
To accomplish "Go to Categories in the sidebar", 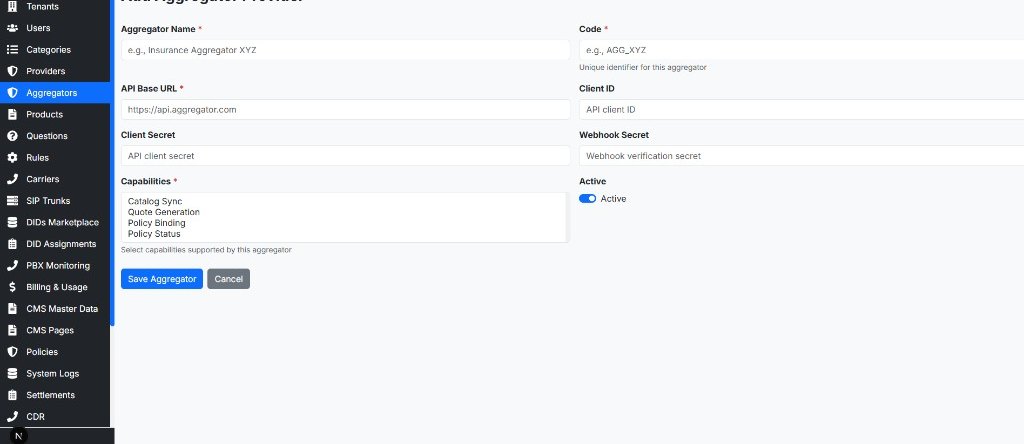I will (55, 50).
